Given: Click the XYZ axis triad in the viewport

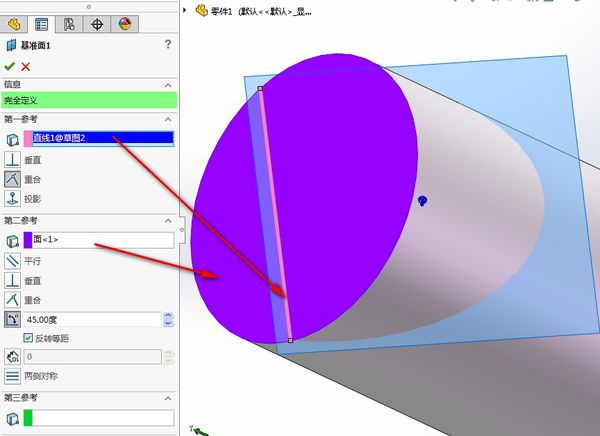Looking at the screenshot, I should (x=199, y=431).
